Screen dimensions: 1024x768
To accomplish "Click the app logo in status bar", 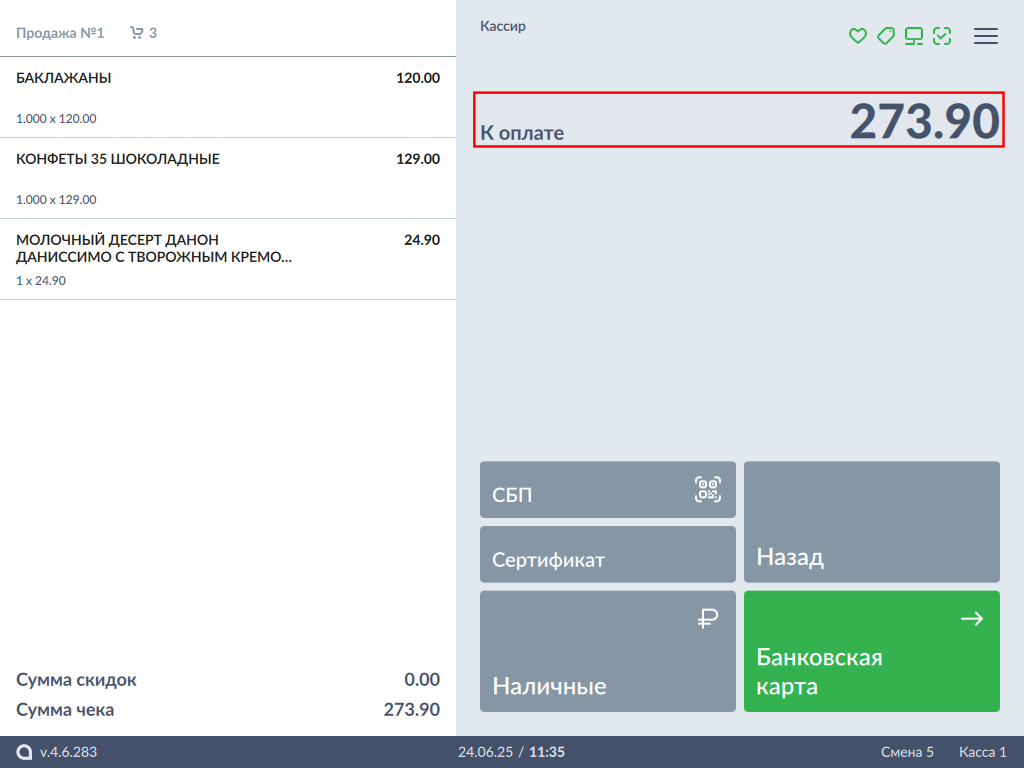I will coord(24,752).
